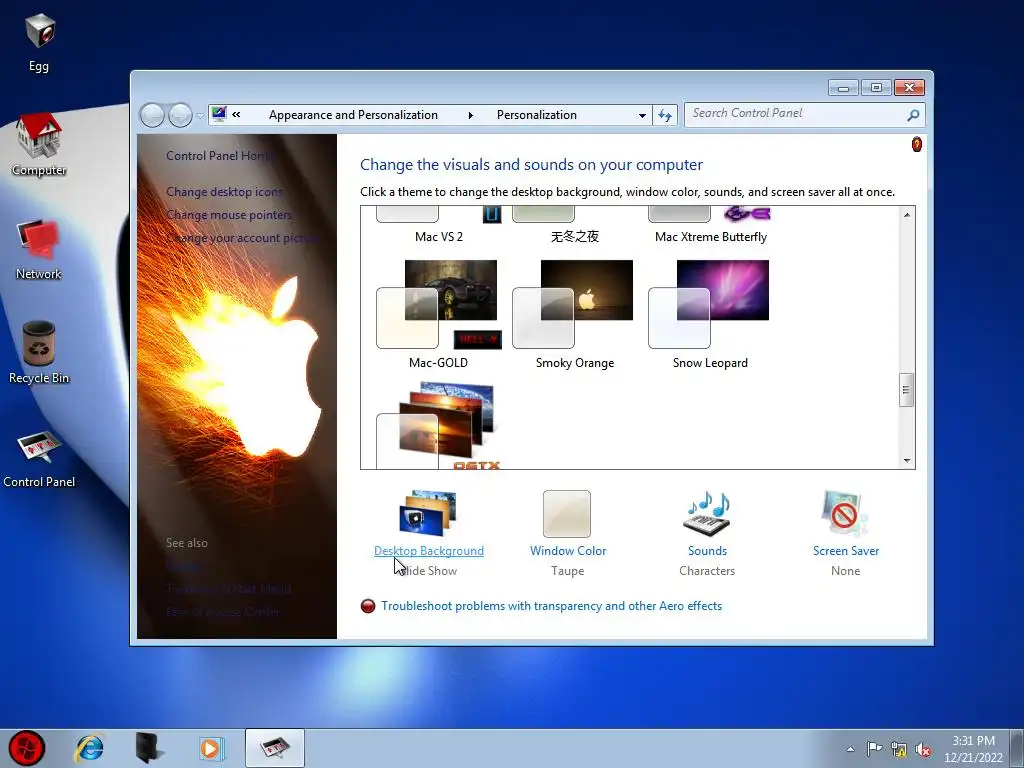Open the Recycle Bin icon
The width and height of the screenshot is (1024, 768).
click(x=39, y=353)
